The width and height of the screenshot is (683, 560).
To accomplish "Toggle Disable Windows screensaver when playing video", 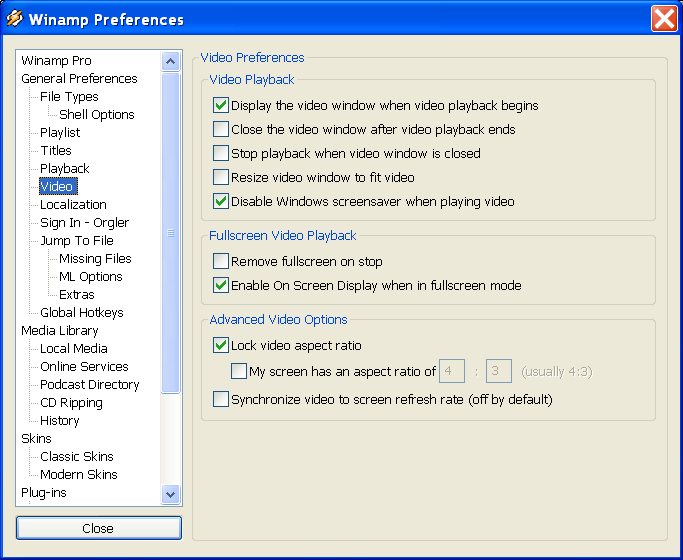I will (x=221, y=201).
